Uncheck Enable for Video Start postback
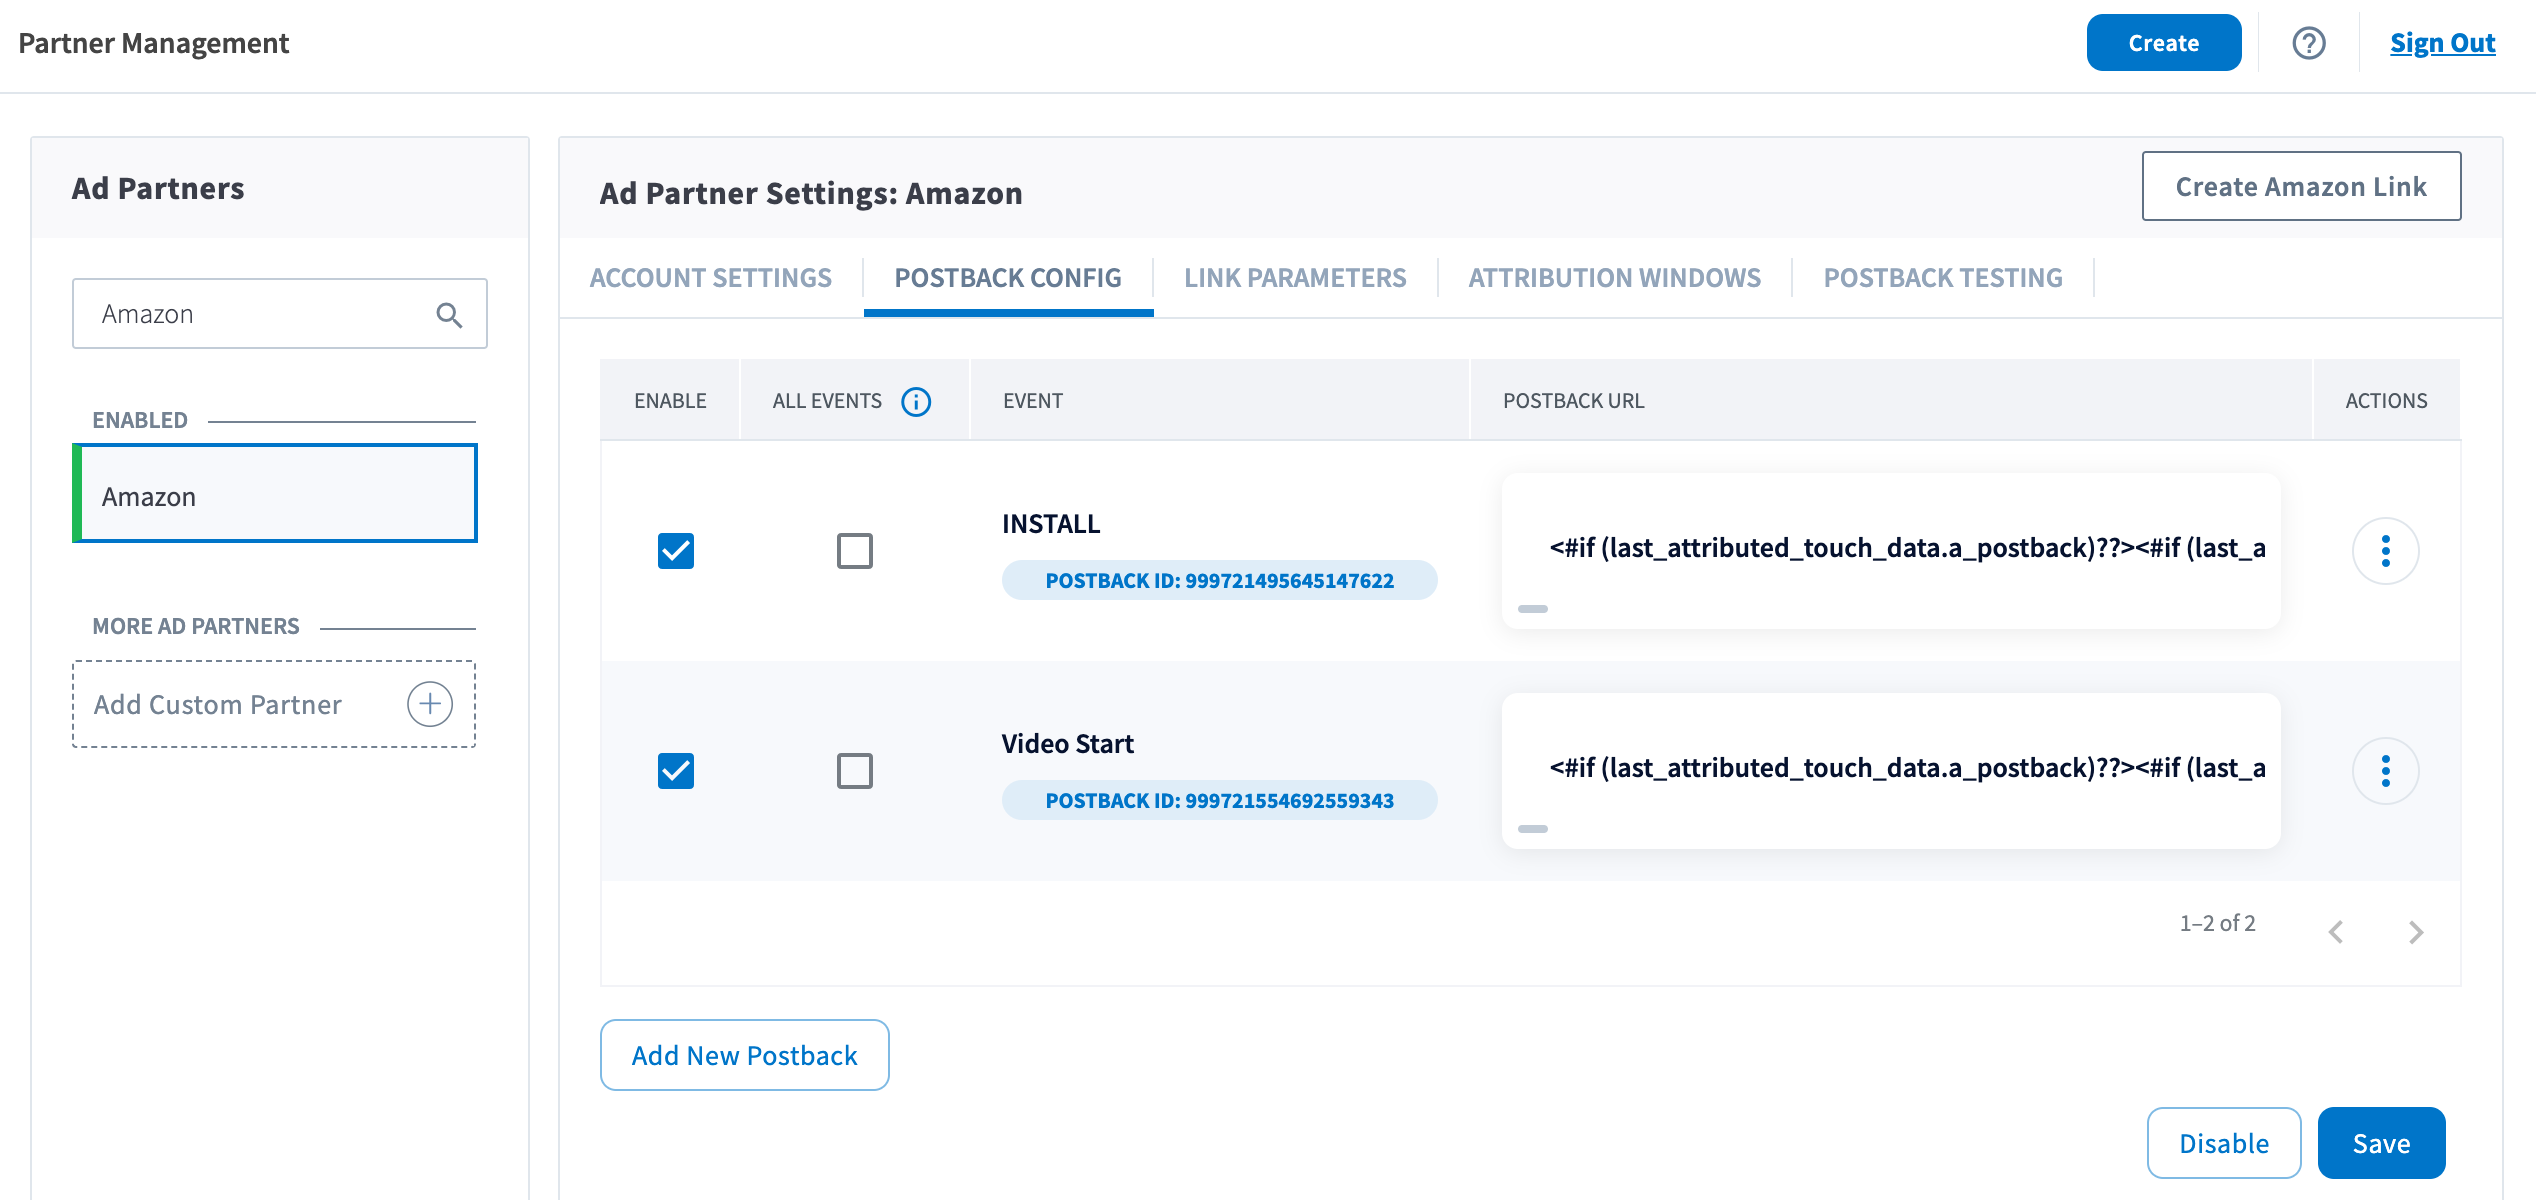Screen dimensions: 2536x1200 coord(676,771)
